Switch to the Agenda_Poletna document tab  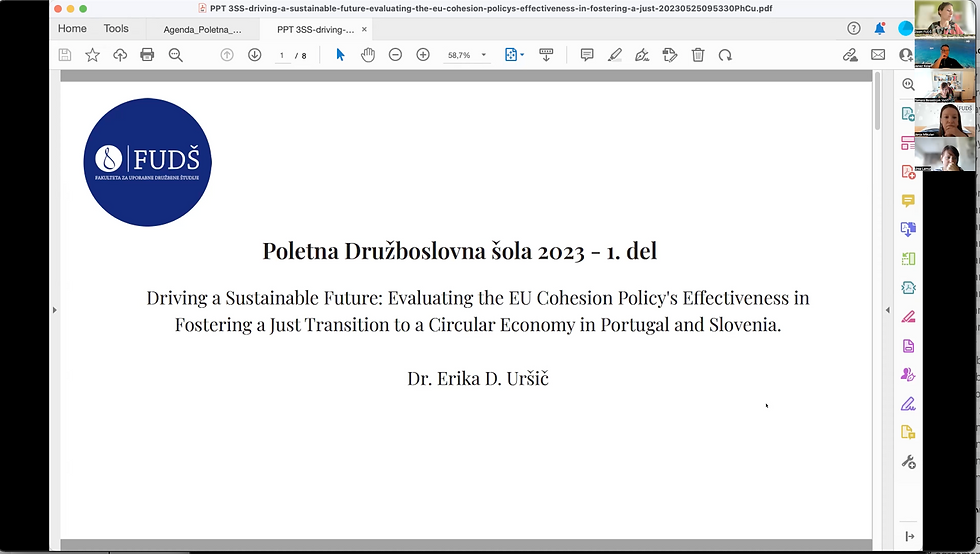(202, 29)
